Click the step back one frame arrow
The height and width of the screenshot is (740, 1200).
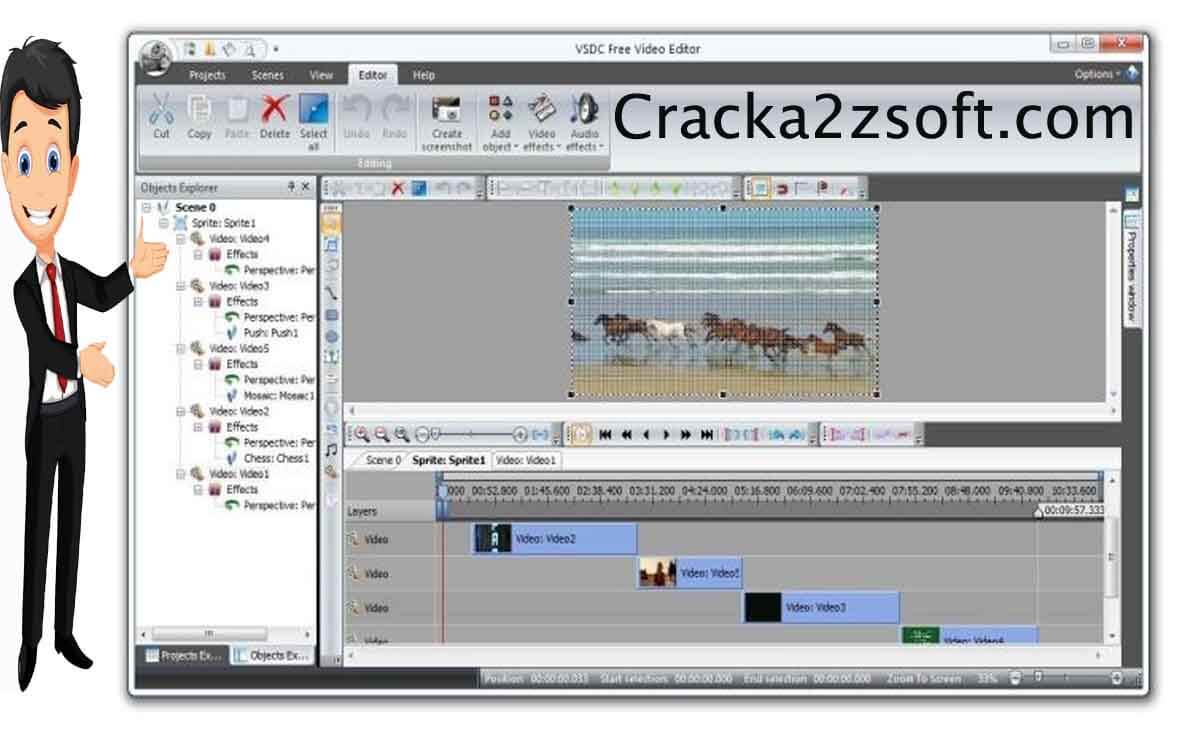point(646,434)
